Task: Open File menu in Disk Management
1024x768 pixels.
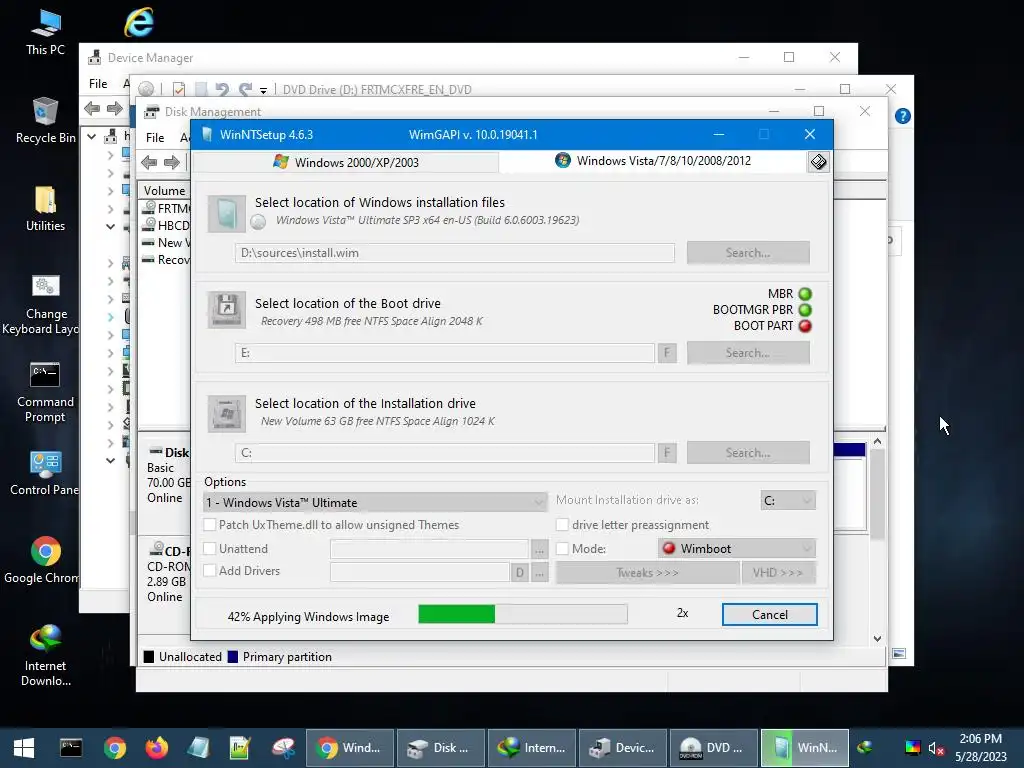Action: click(x=155, y=138)
